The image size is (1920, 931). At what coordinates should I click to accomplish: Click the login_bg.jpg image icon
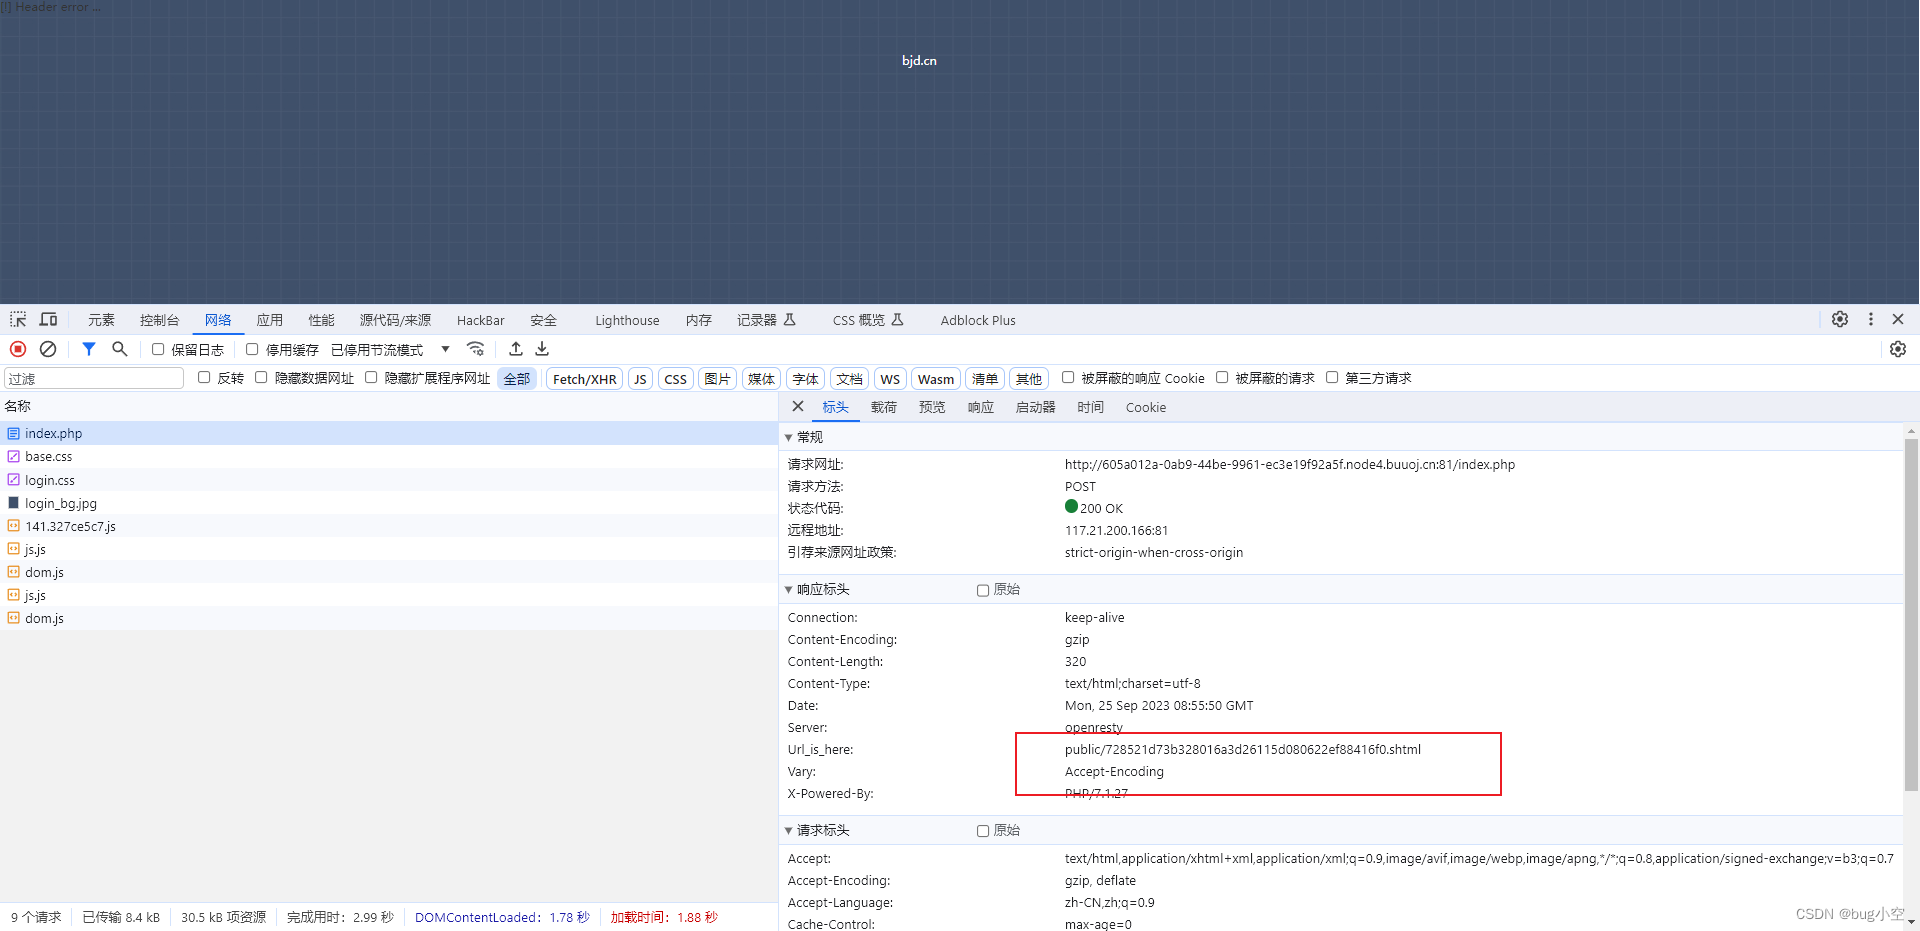tap(14, 503)
